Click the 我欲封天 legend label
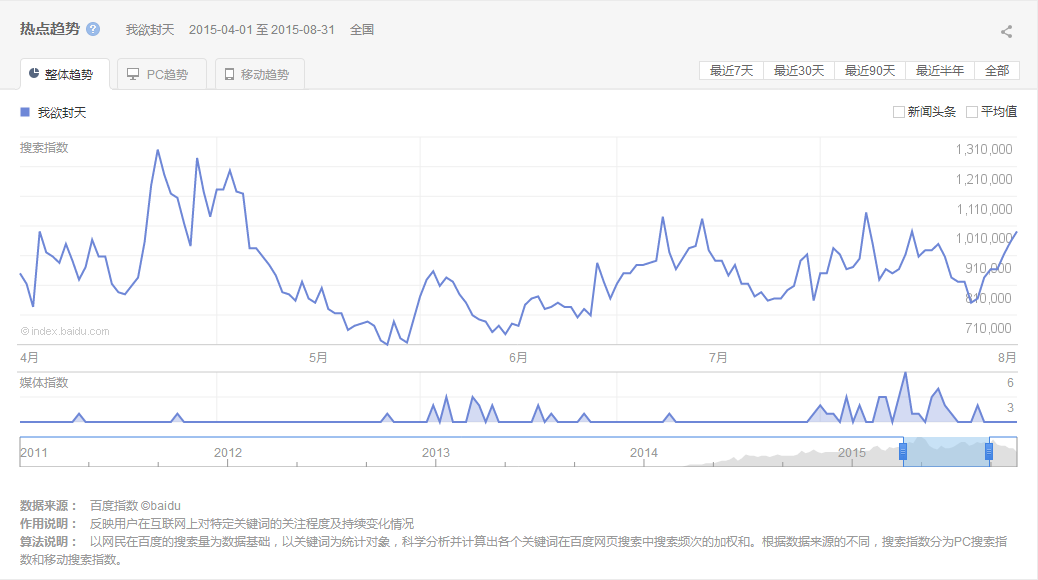Screen dimensions: 1038x580 coord(62,113)
